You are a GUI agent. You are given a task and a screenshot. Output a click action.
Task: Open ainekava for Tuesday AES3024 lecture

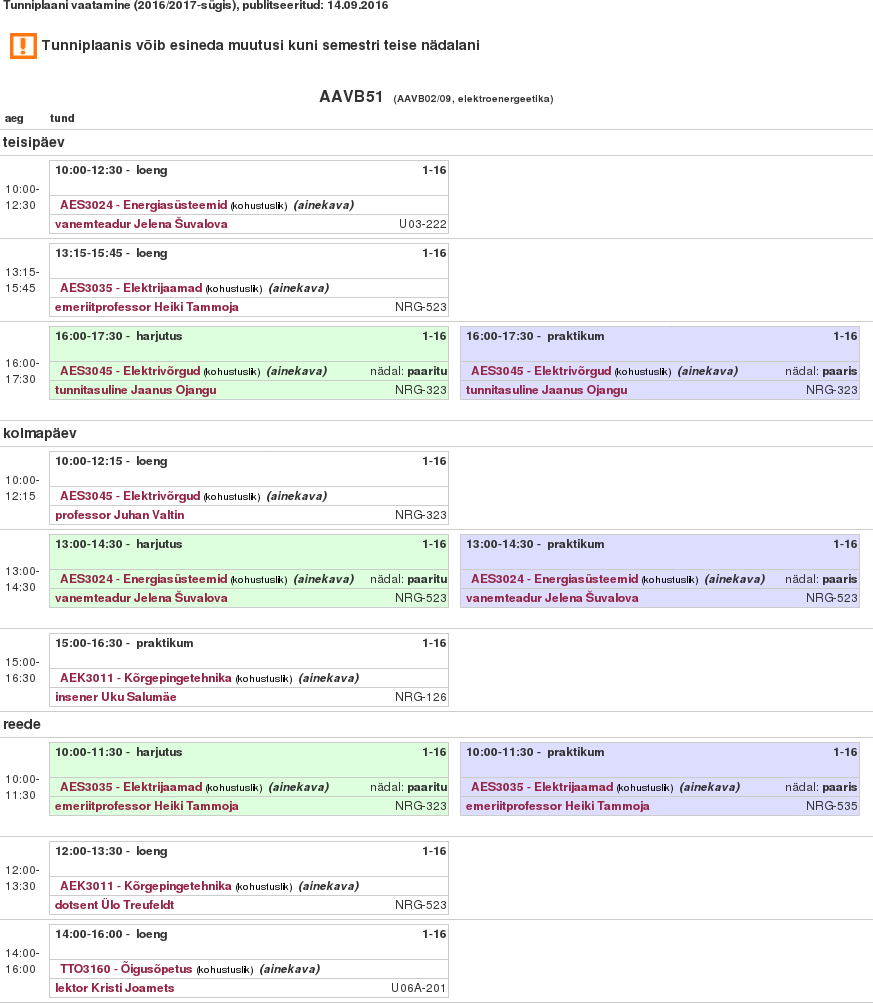tap(323, 205)
